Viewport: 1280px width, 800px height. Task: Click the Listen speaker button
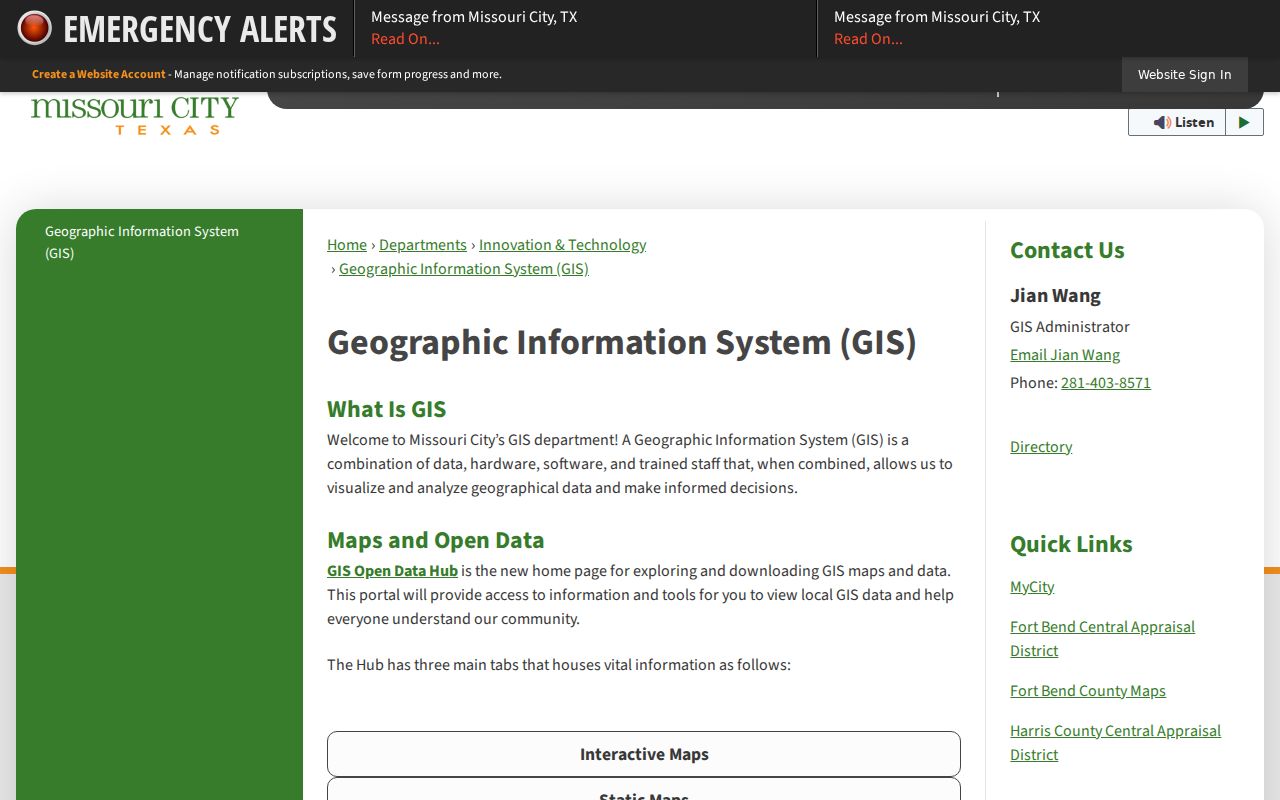click(1177, 122)
